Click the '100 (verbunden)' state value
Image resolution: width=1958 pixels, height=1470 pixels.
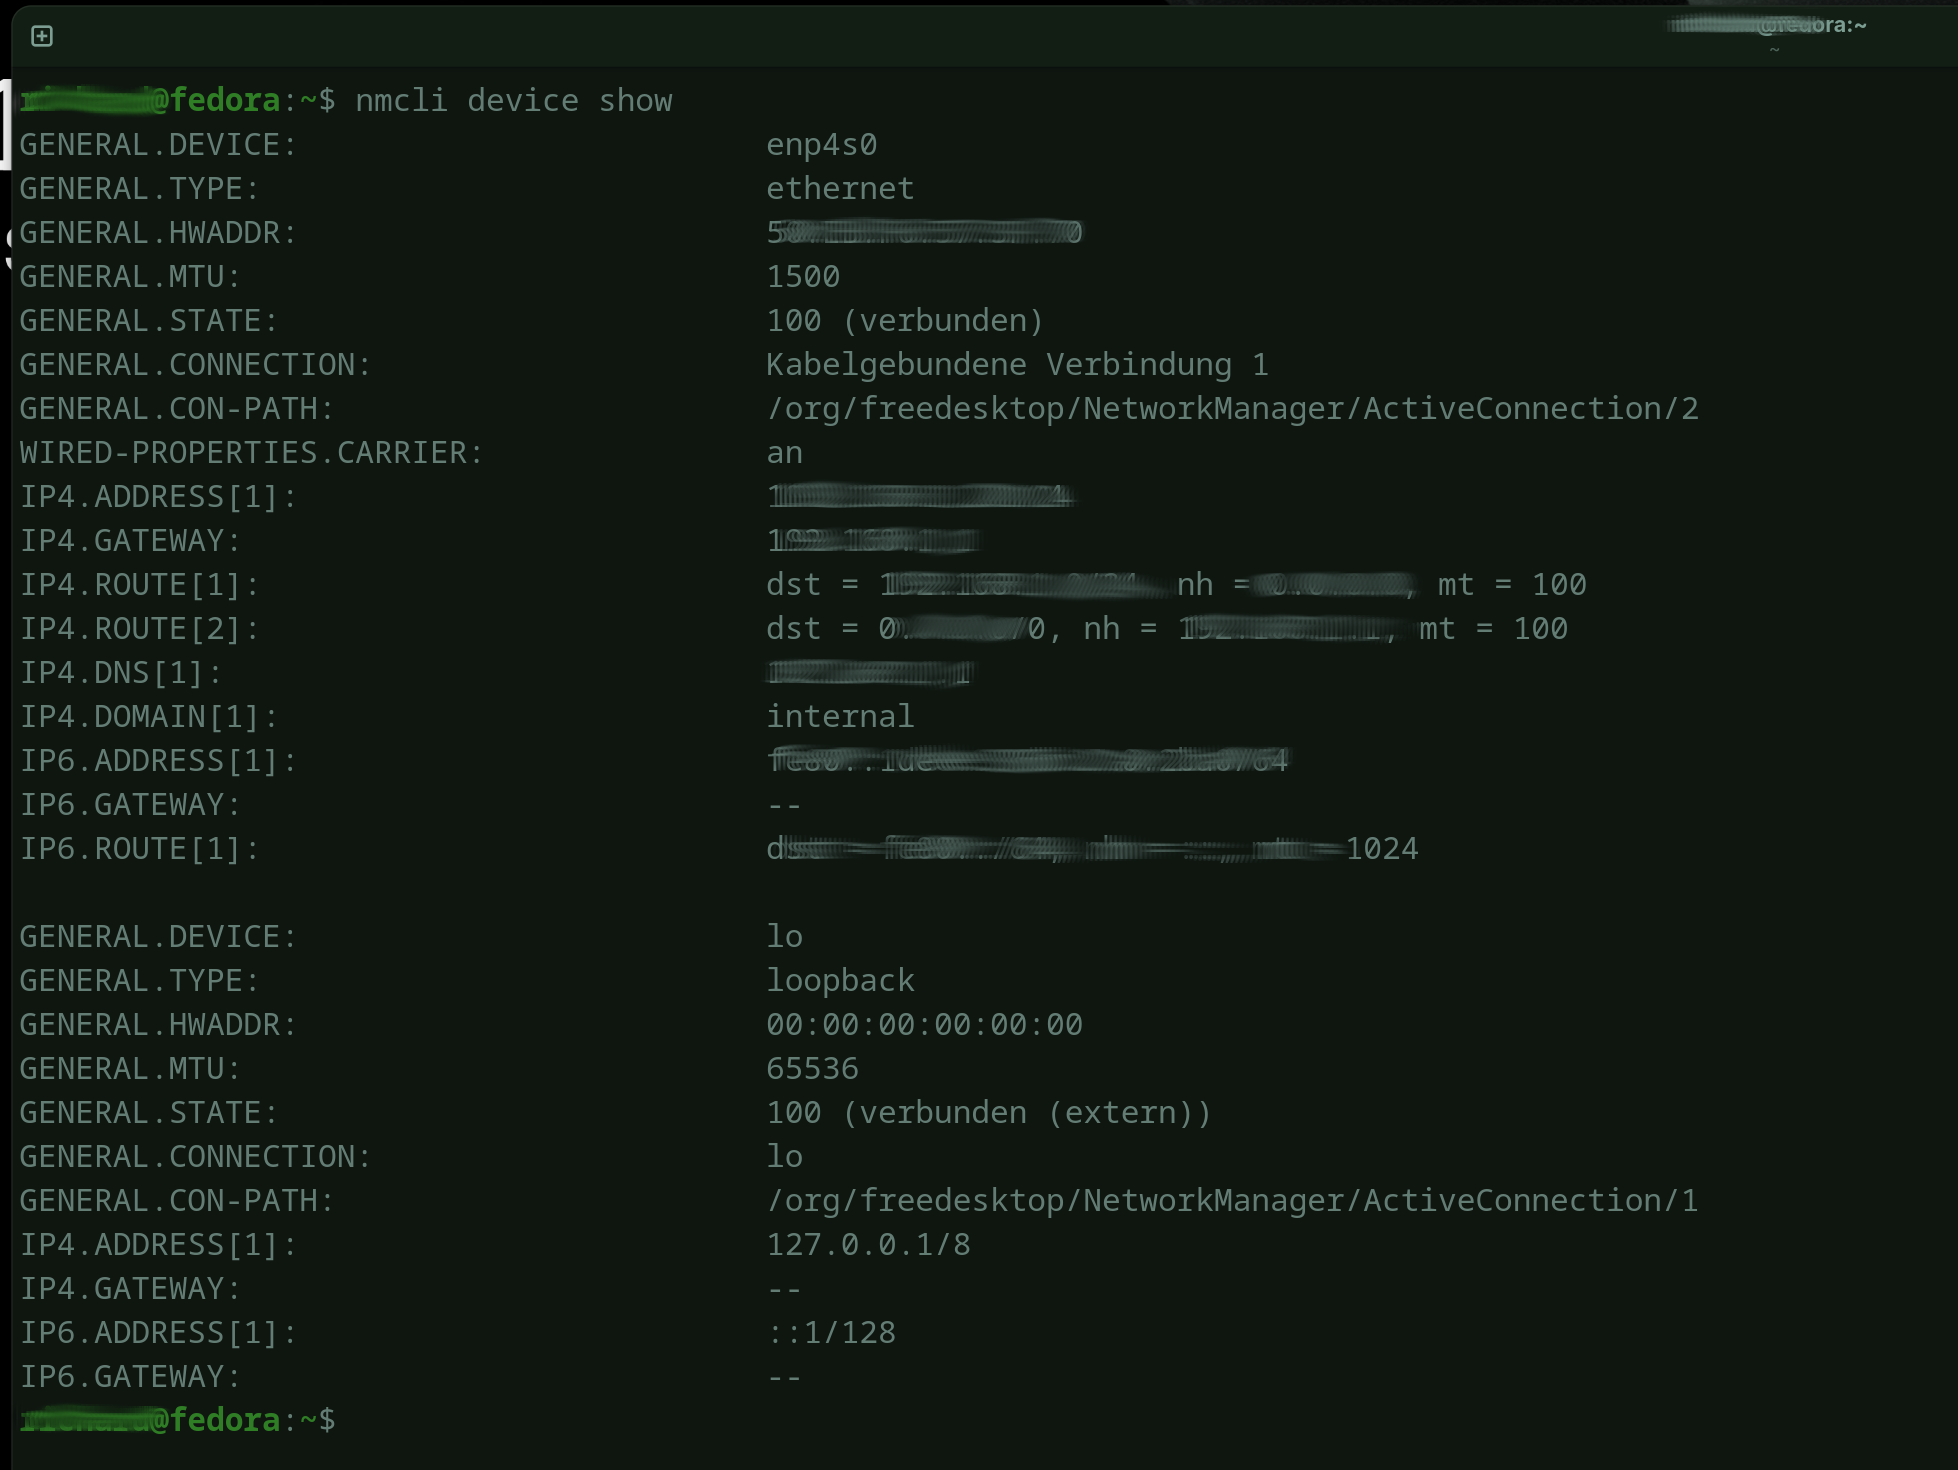pos(905,321)
